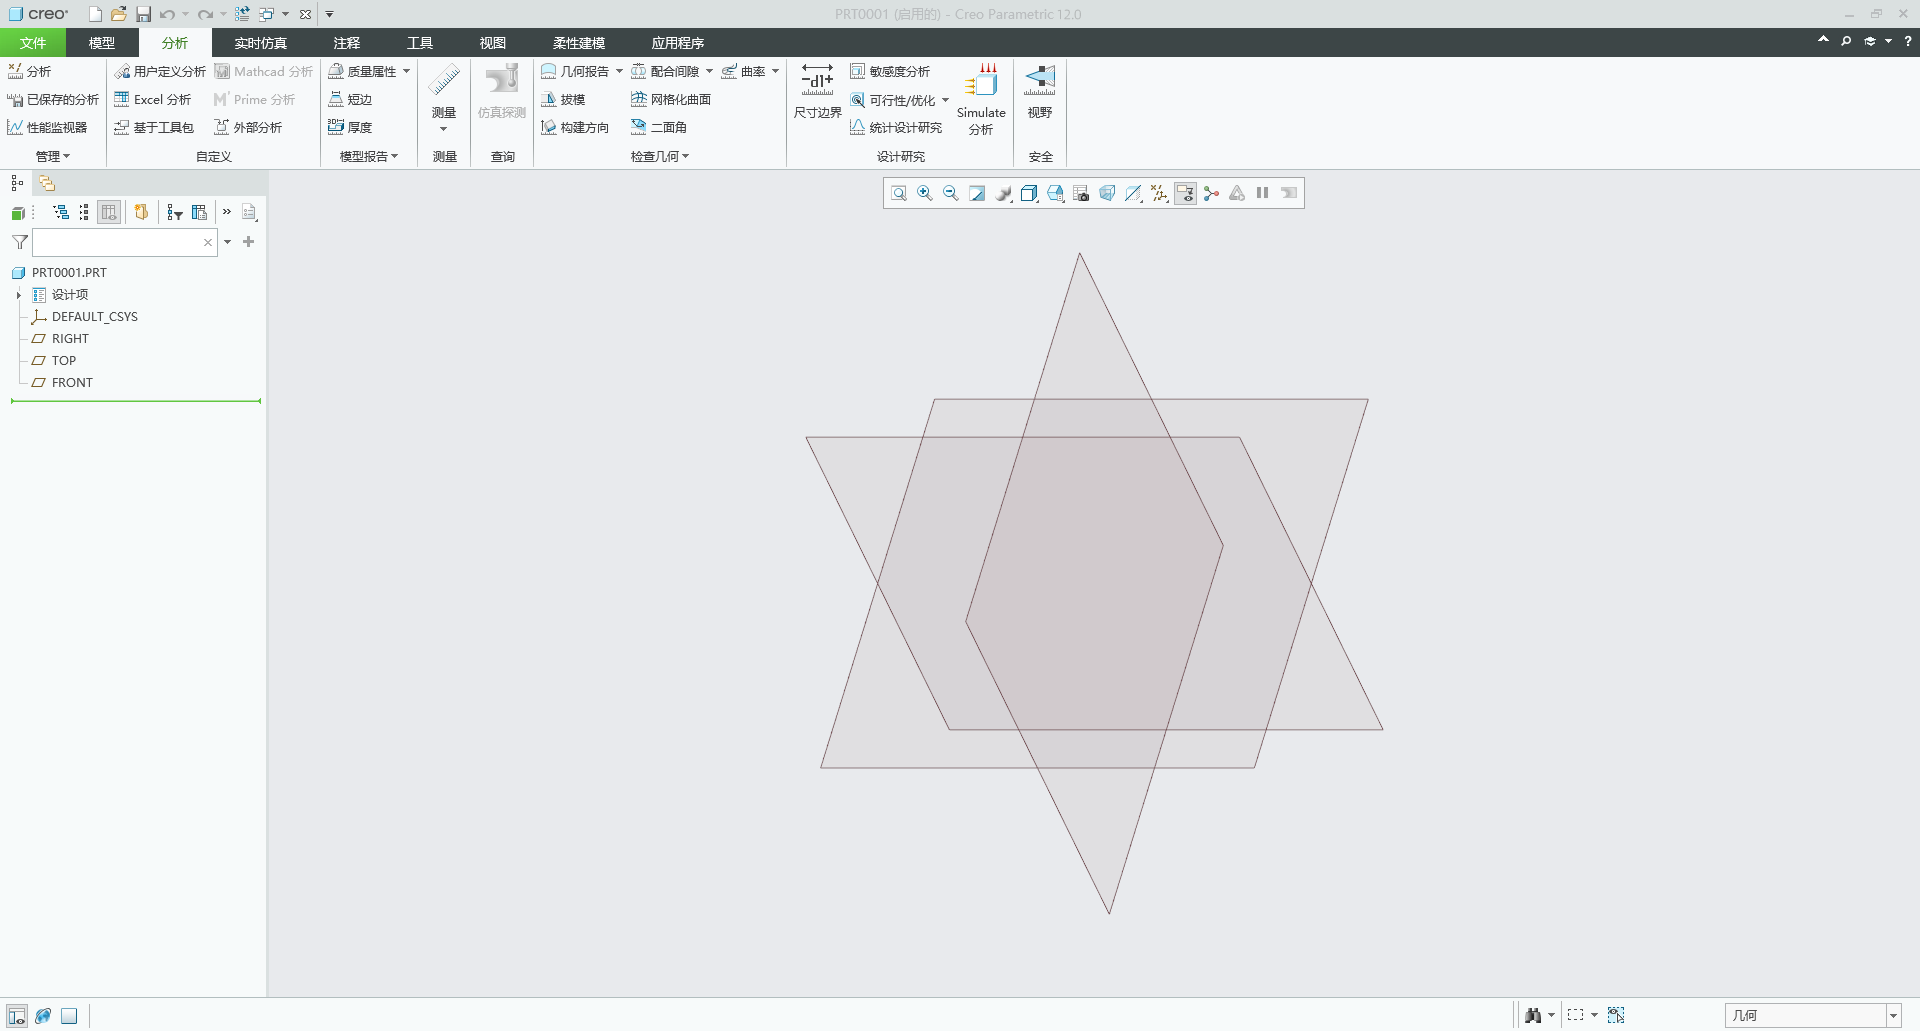Open the 几何 selection filter dropdown
1920x1032 pixels.
point(1893,1016)
